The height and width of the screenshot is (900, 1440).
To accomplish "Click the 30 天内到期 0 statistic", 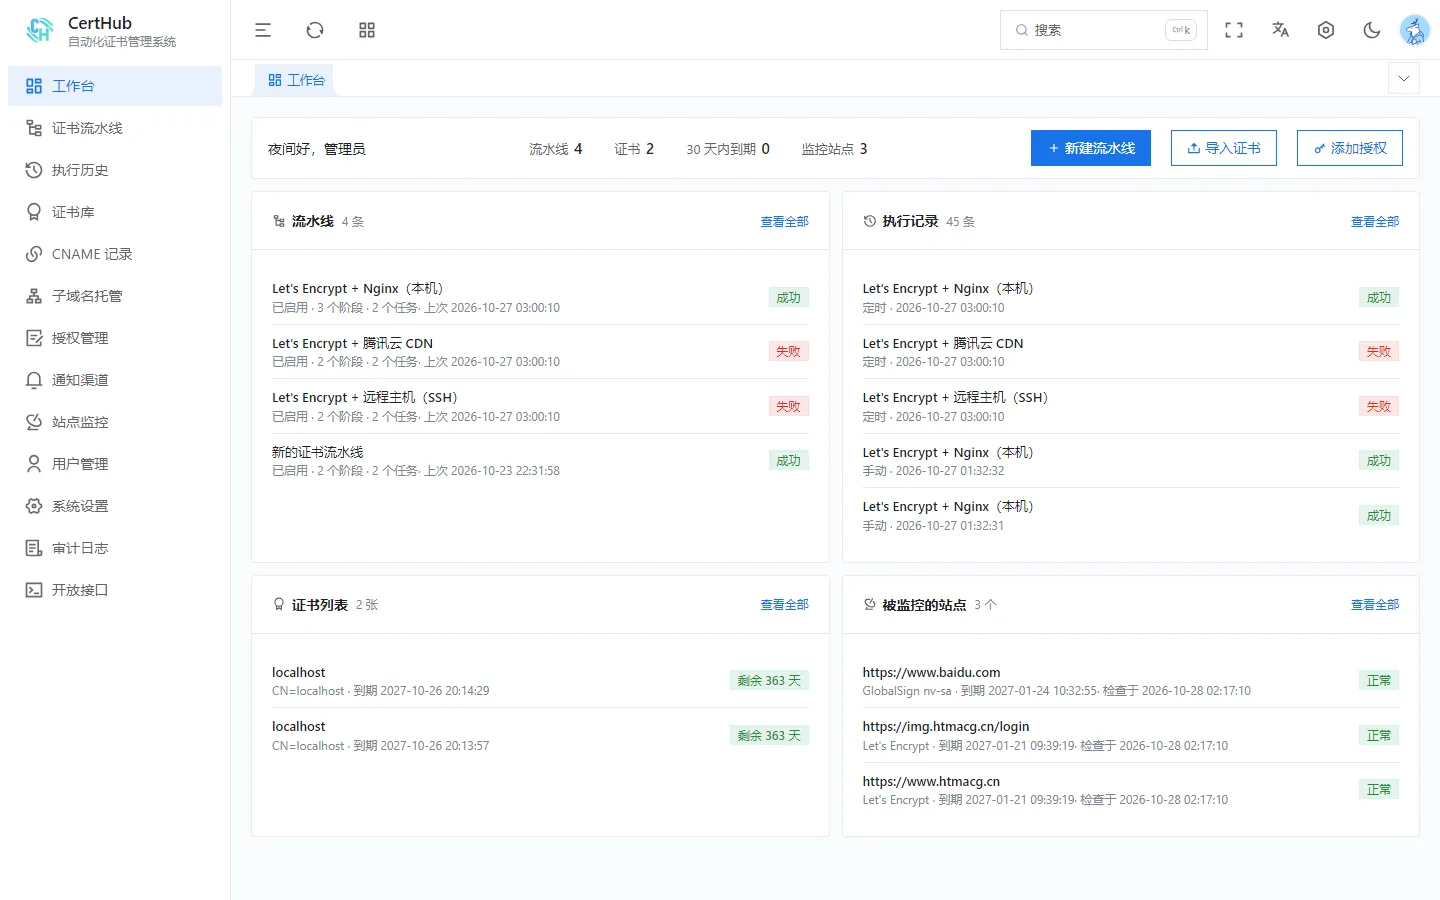I will [728, 149].
